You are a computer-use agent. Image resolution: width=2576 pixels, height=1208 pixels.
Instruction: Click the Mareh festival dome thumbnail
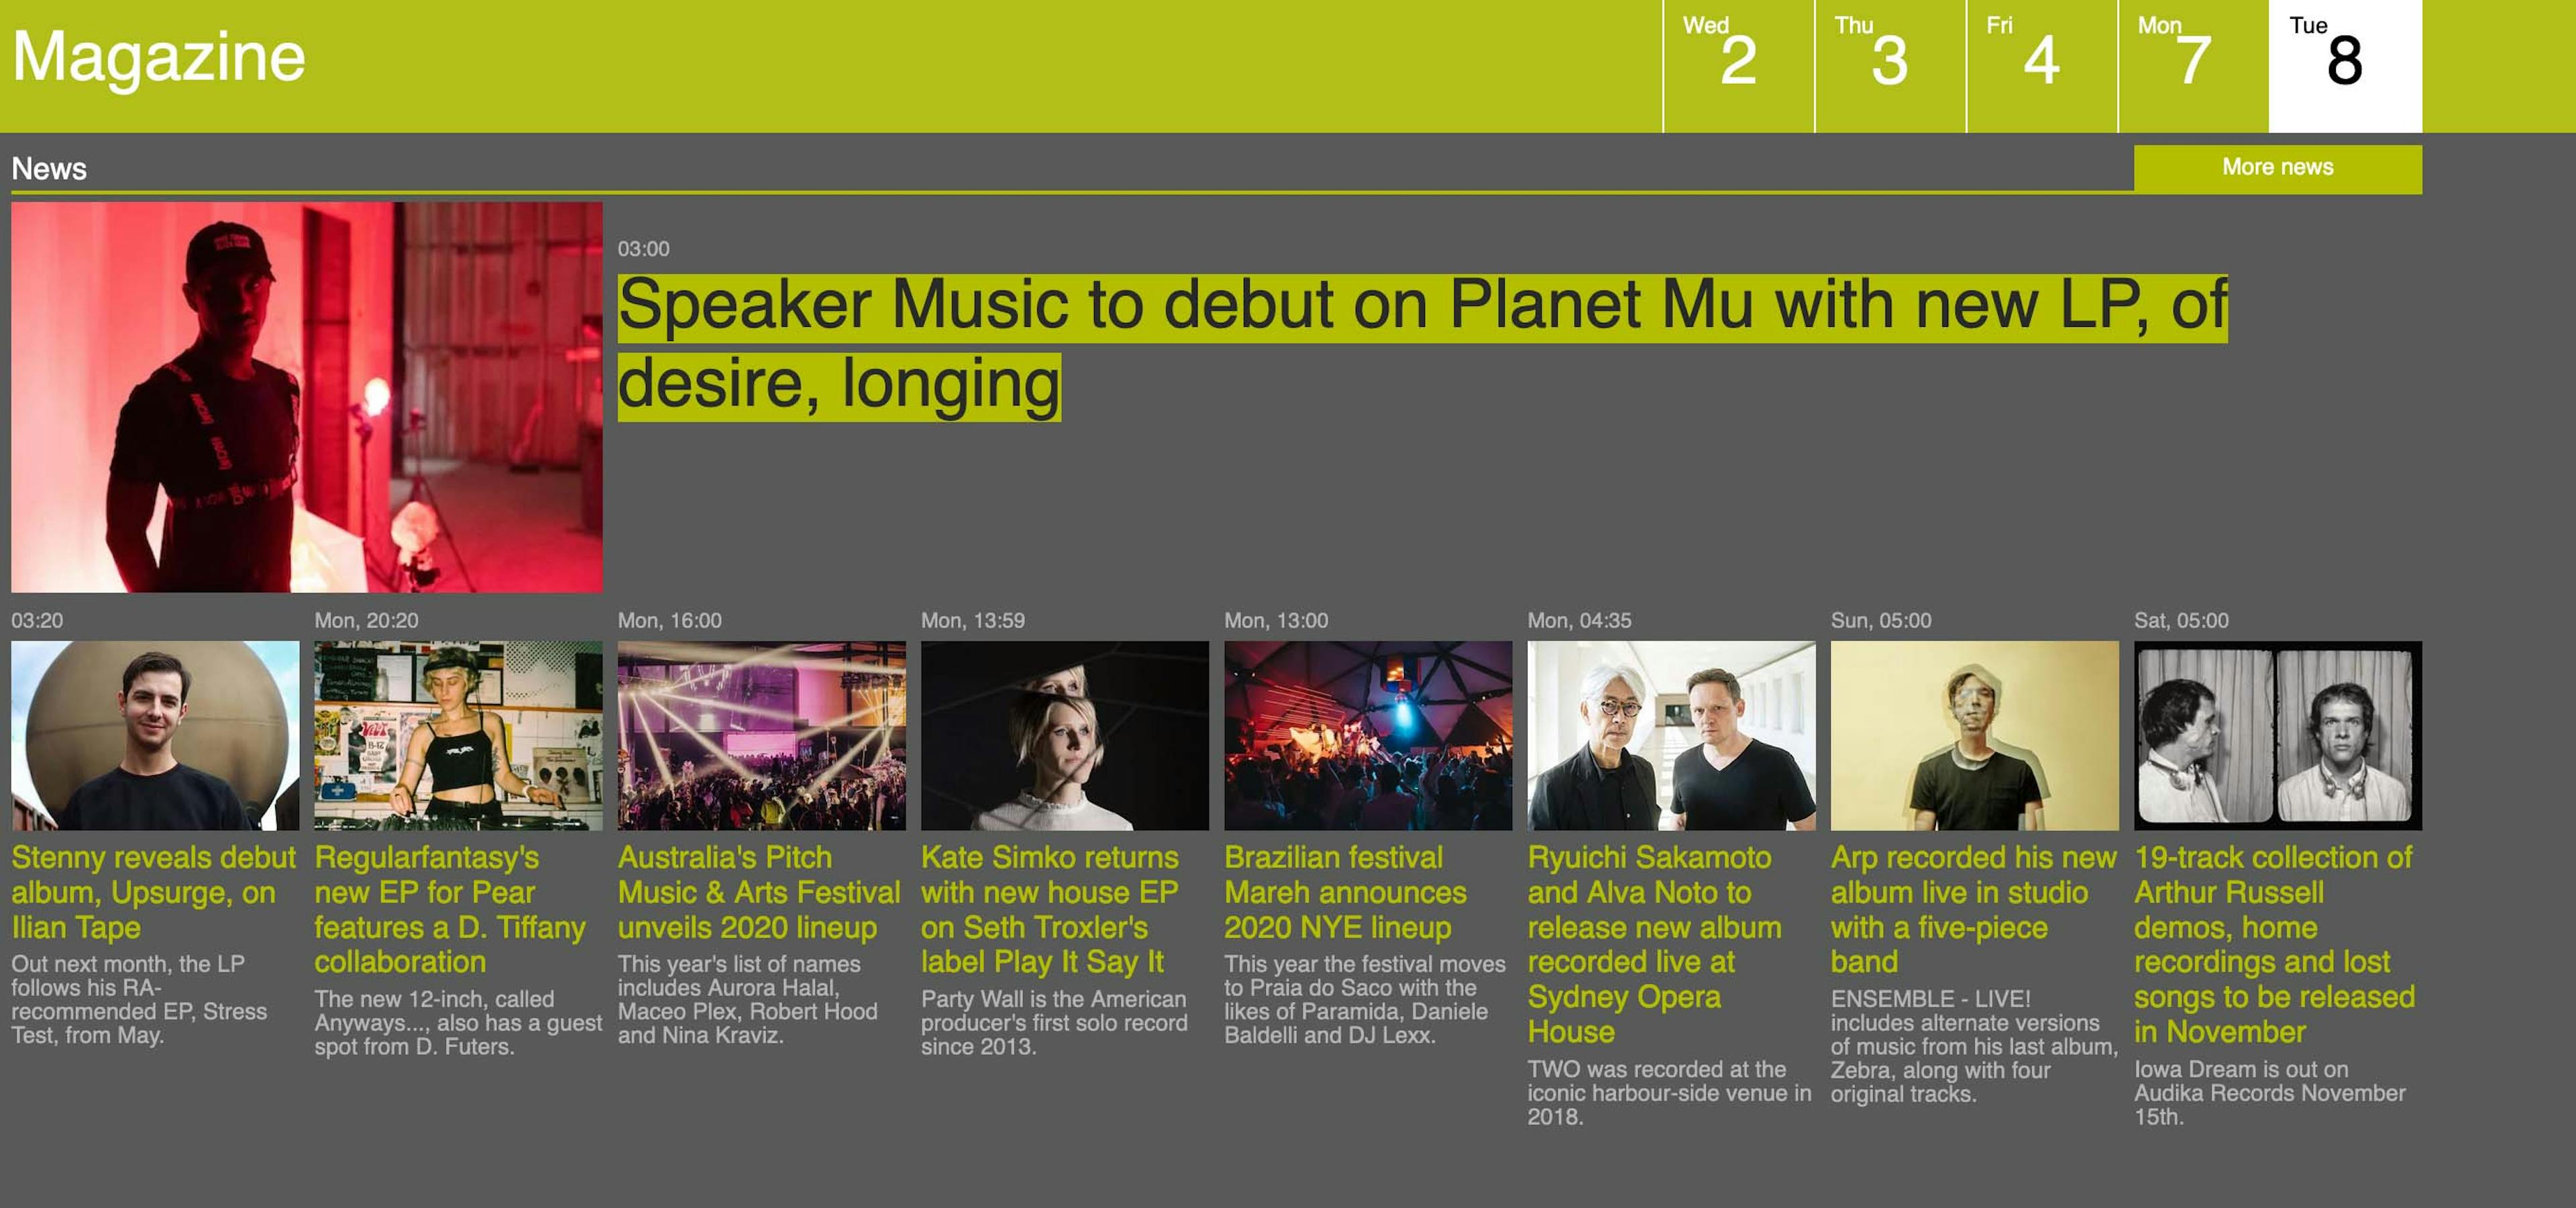1367,735
